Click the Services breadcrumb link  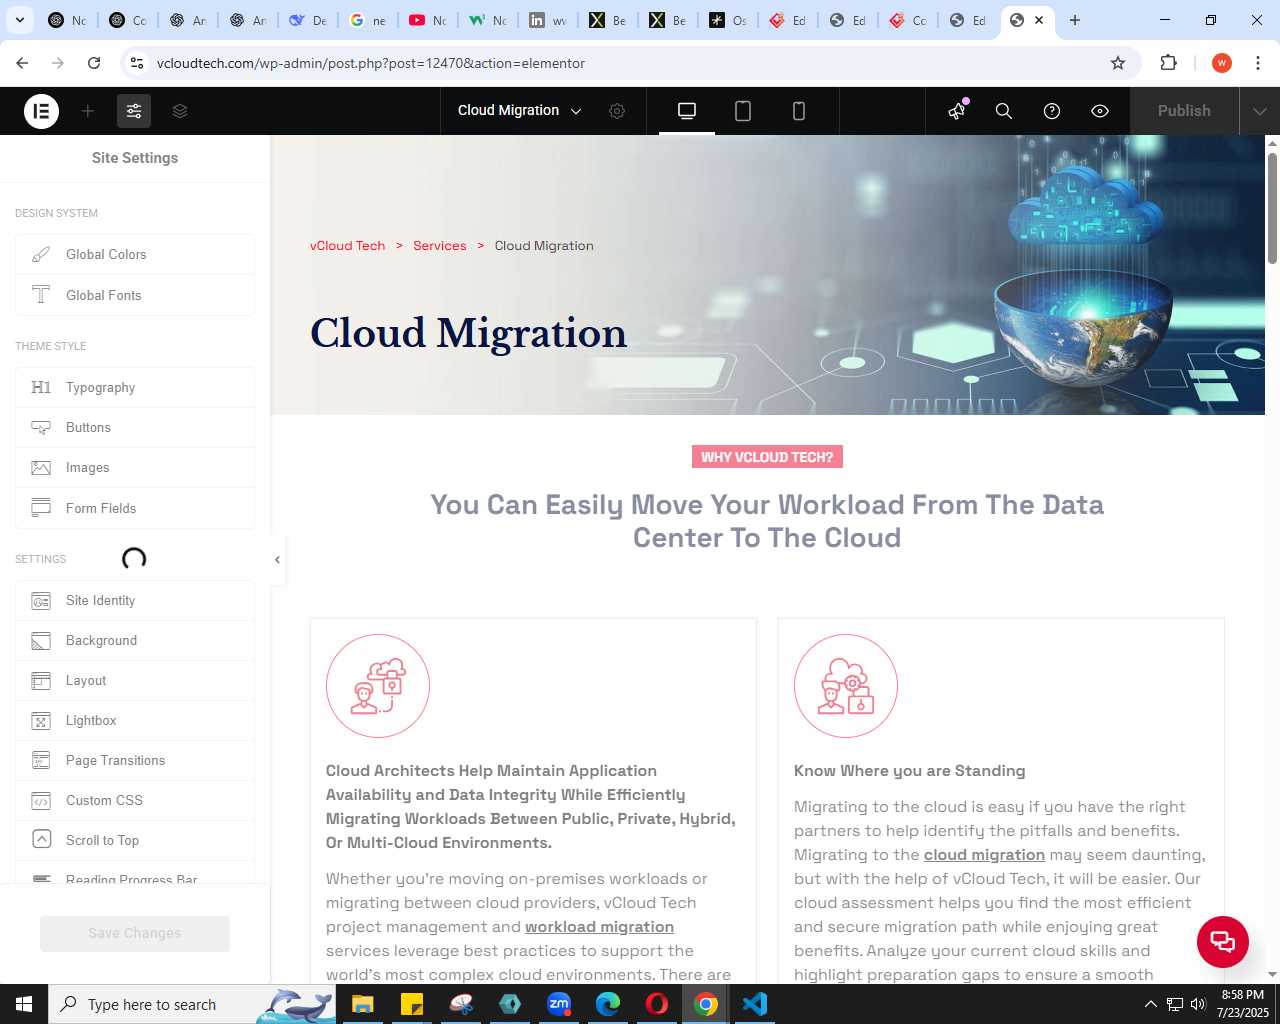tap(440, 246)
